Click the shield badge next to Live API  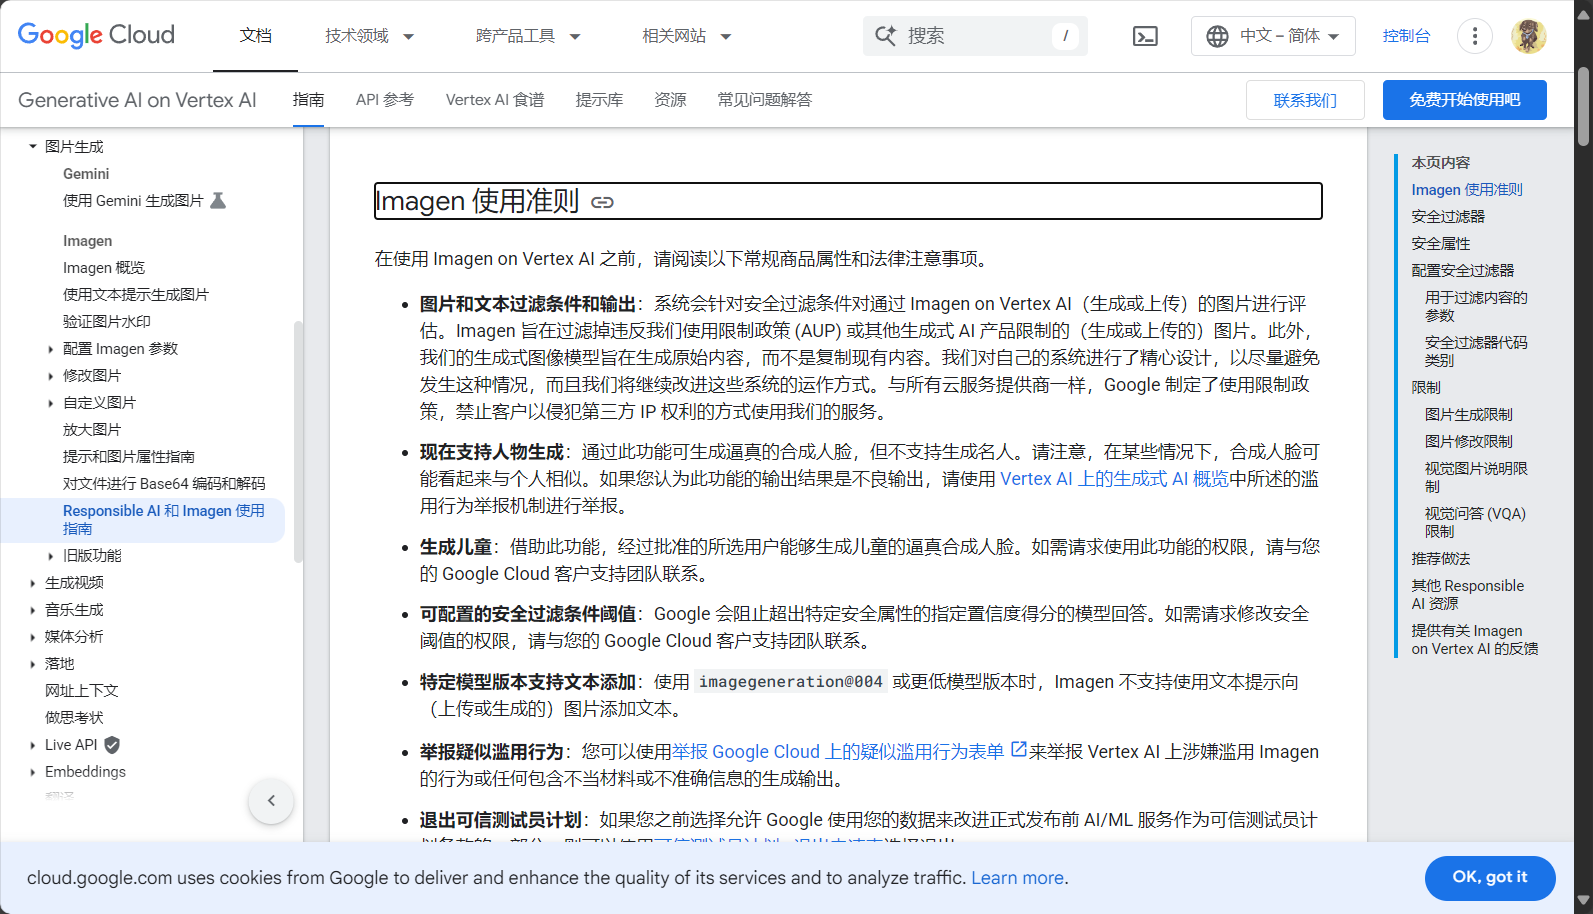[112, 744]
